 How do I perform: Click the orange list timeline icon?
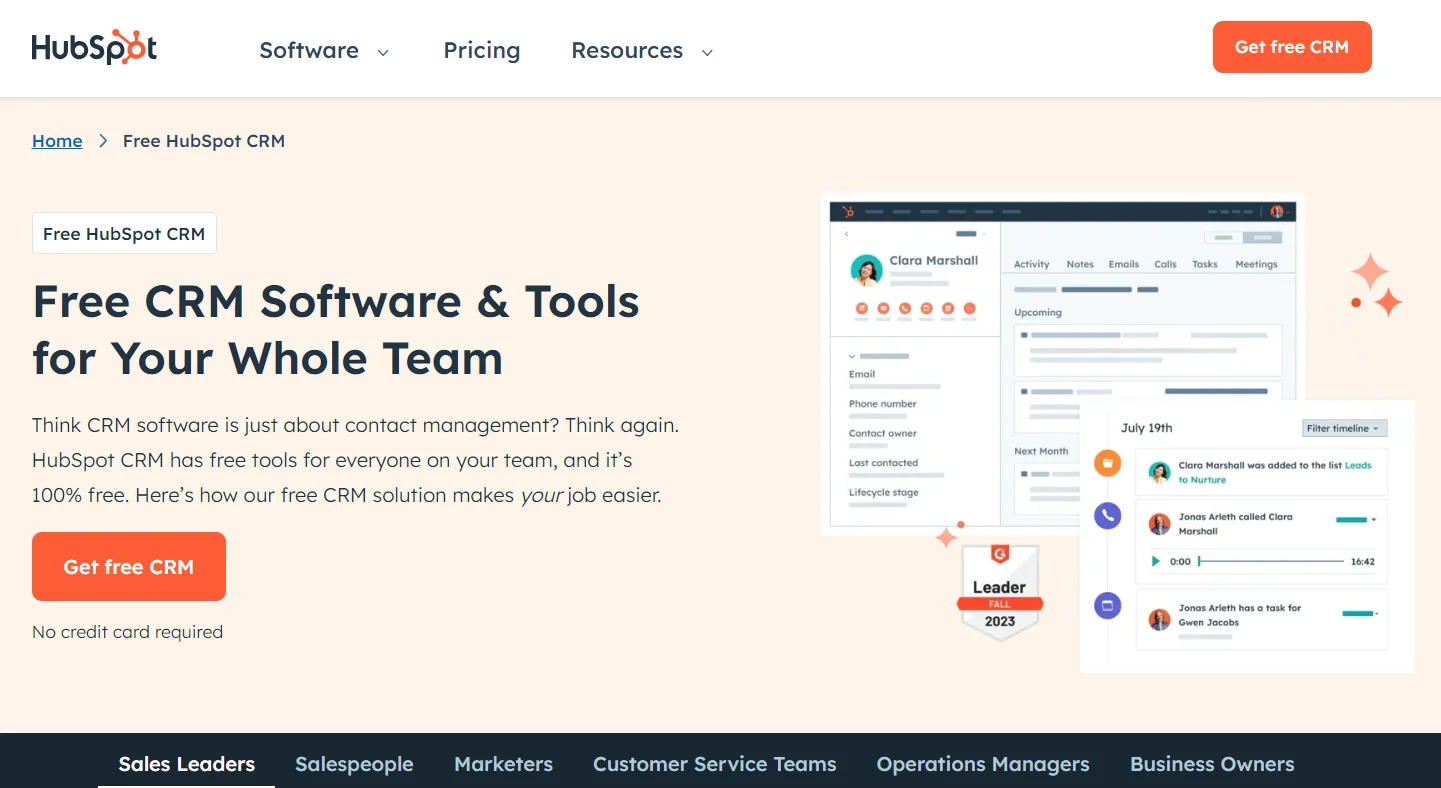point(1107,463)
